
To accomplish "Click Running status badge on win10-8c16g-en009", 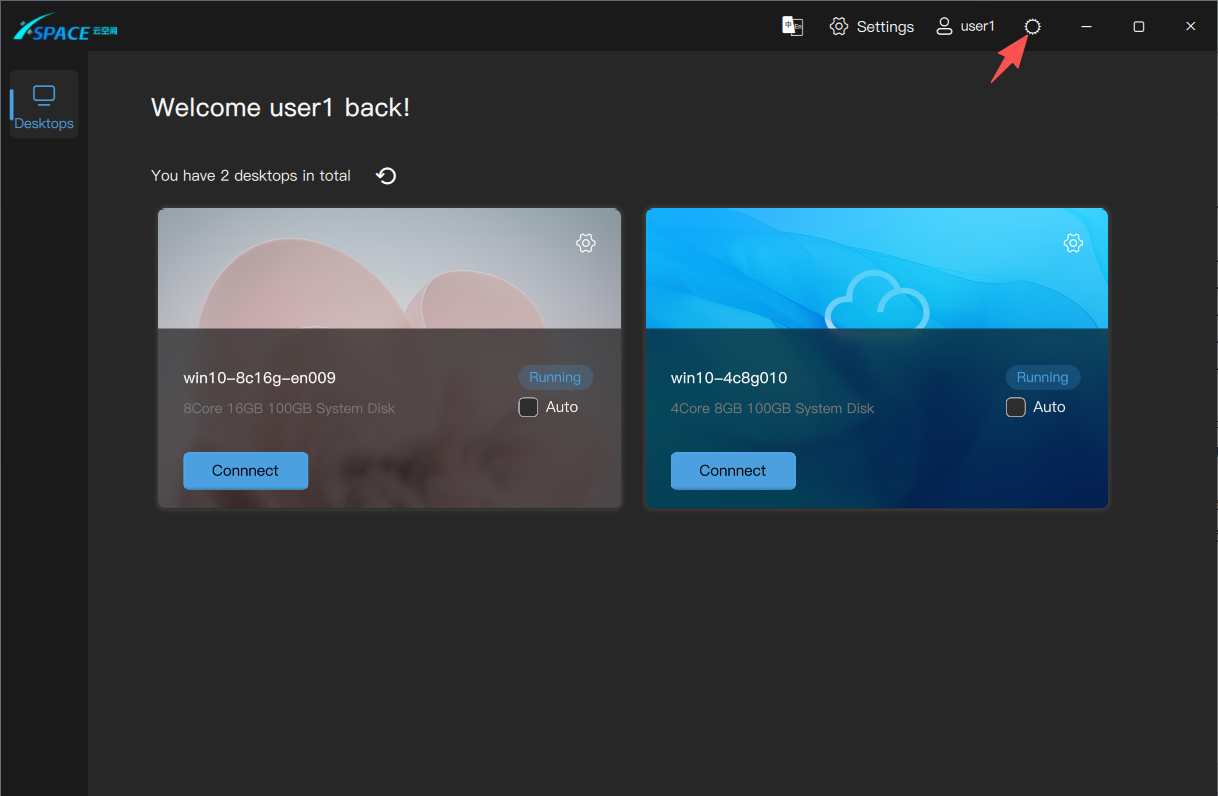I will pyautogui.click(x=555, y=377).
